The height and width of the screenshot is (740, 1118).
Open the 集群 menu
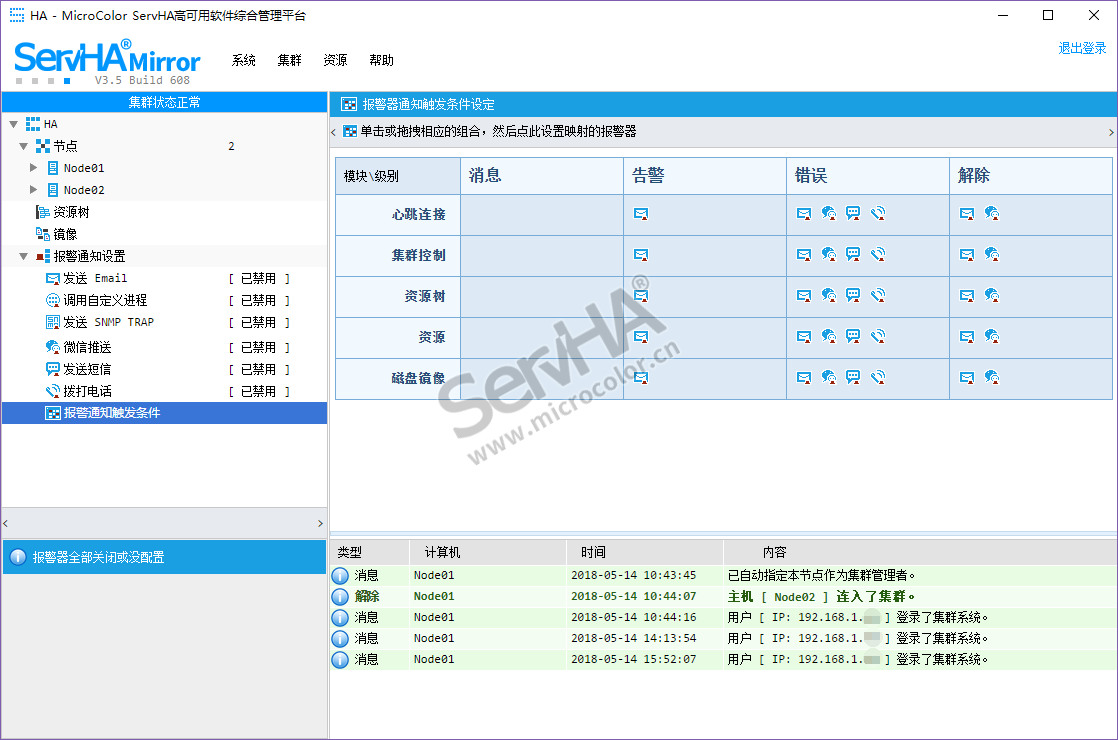point(289,60)
